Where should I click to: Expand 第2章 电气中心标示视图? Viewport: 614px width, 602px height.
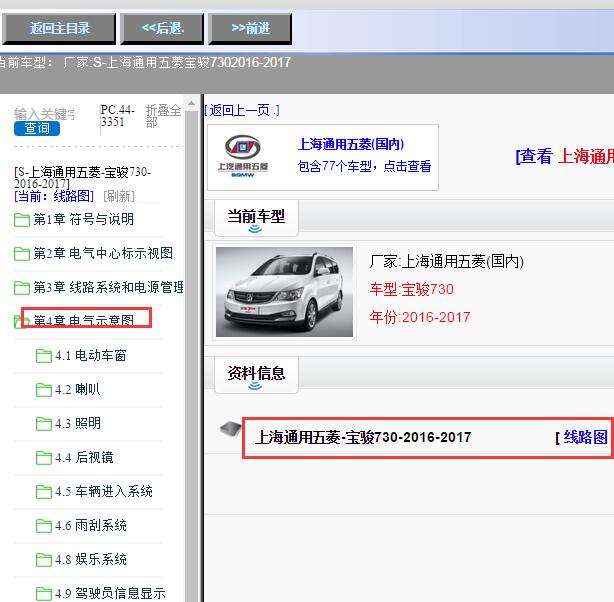click(x=103, y=253)
